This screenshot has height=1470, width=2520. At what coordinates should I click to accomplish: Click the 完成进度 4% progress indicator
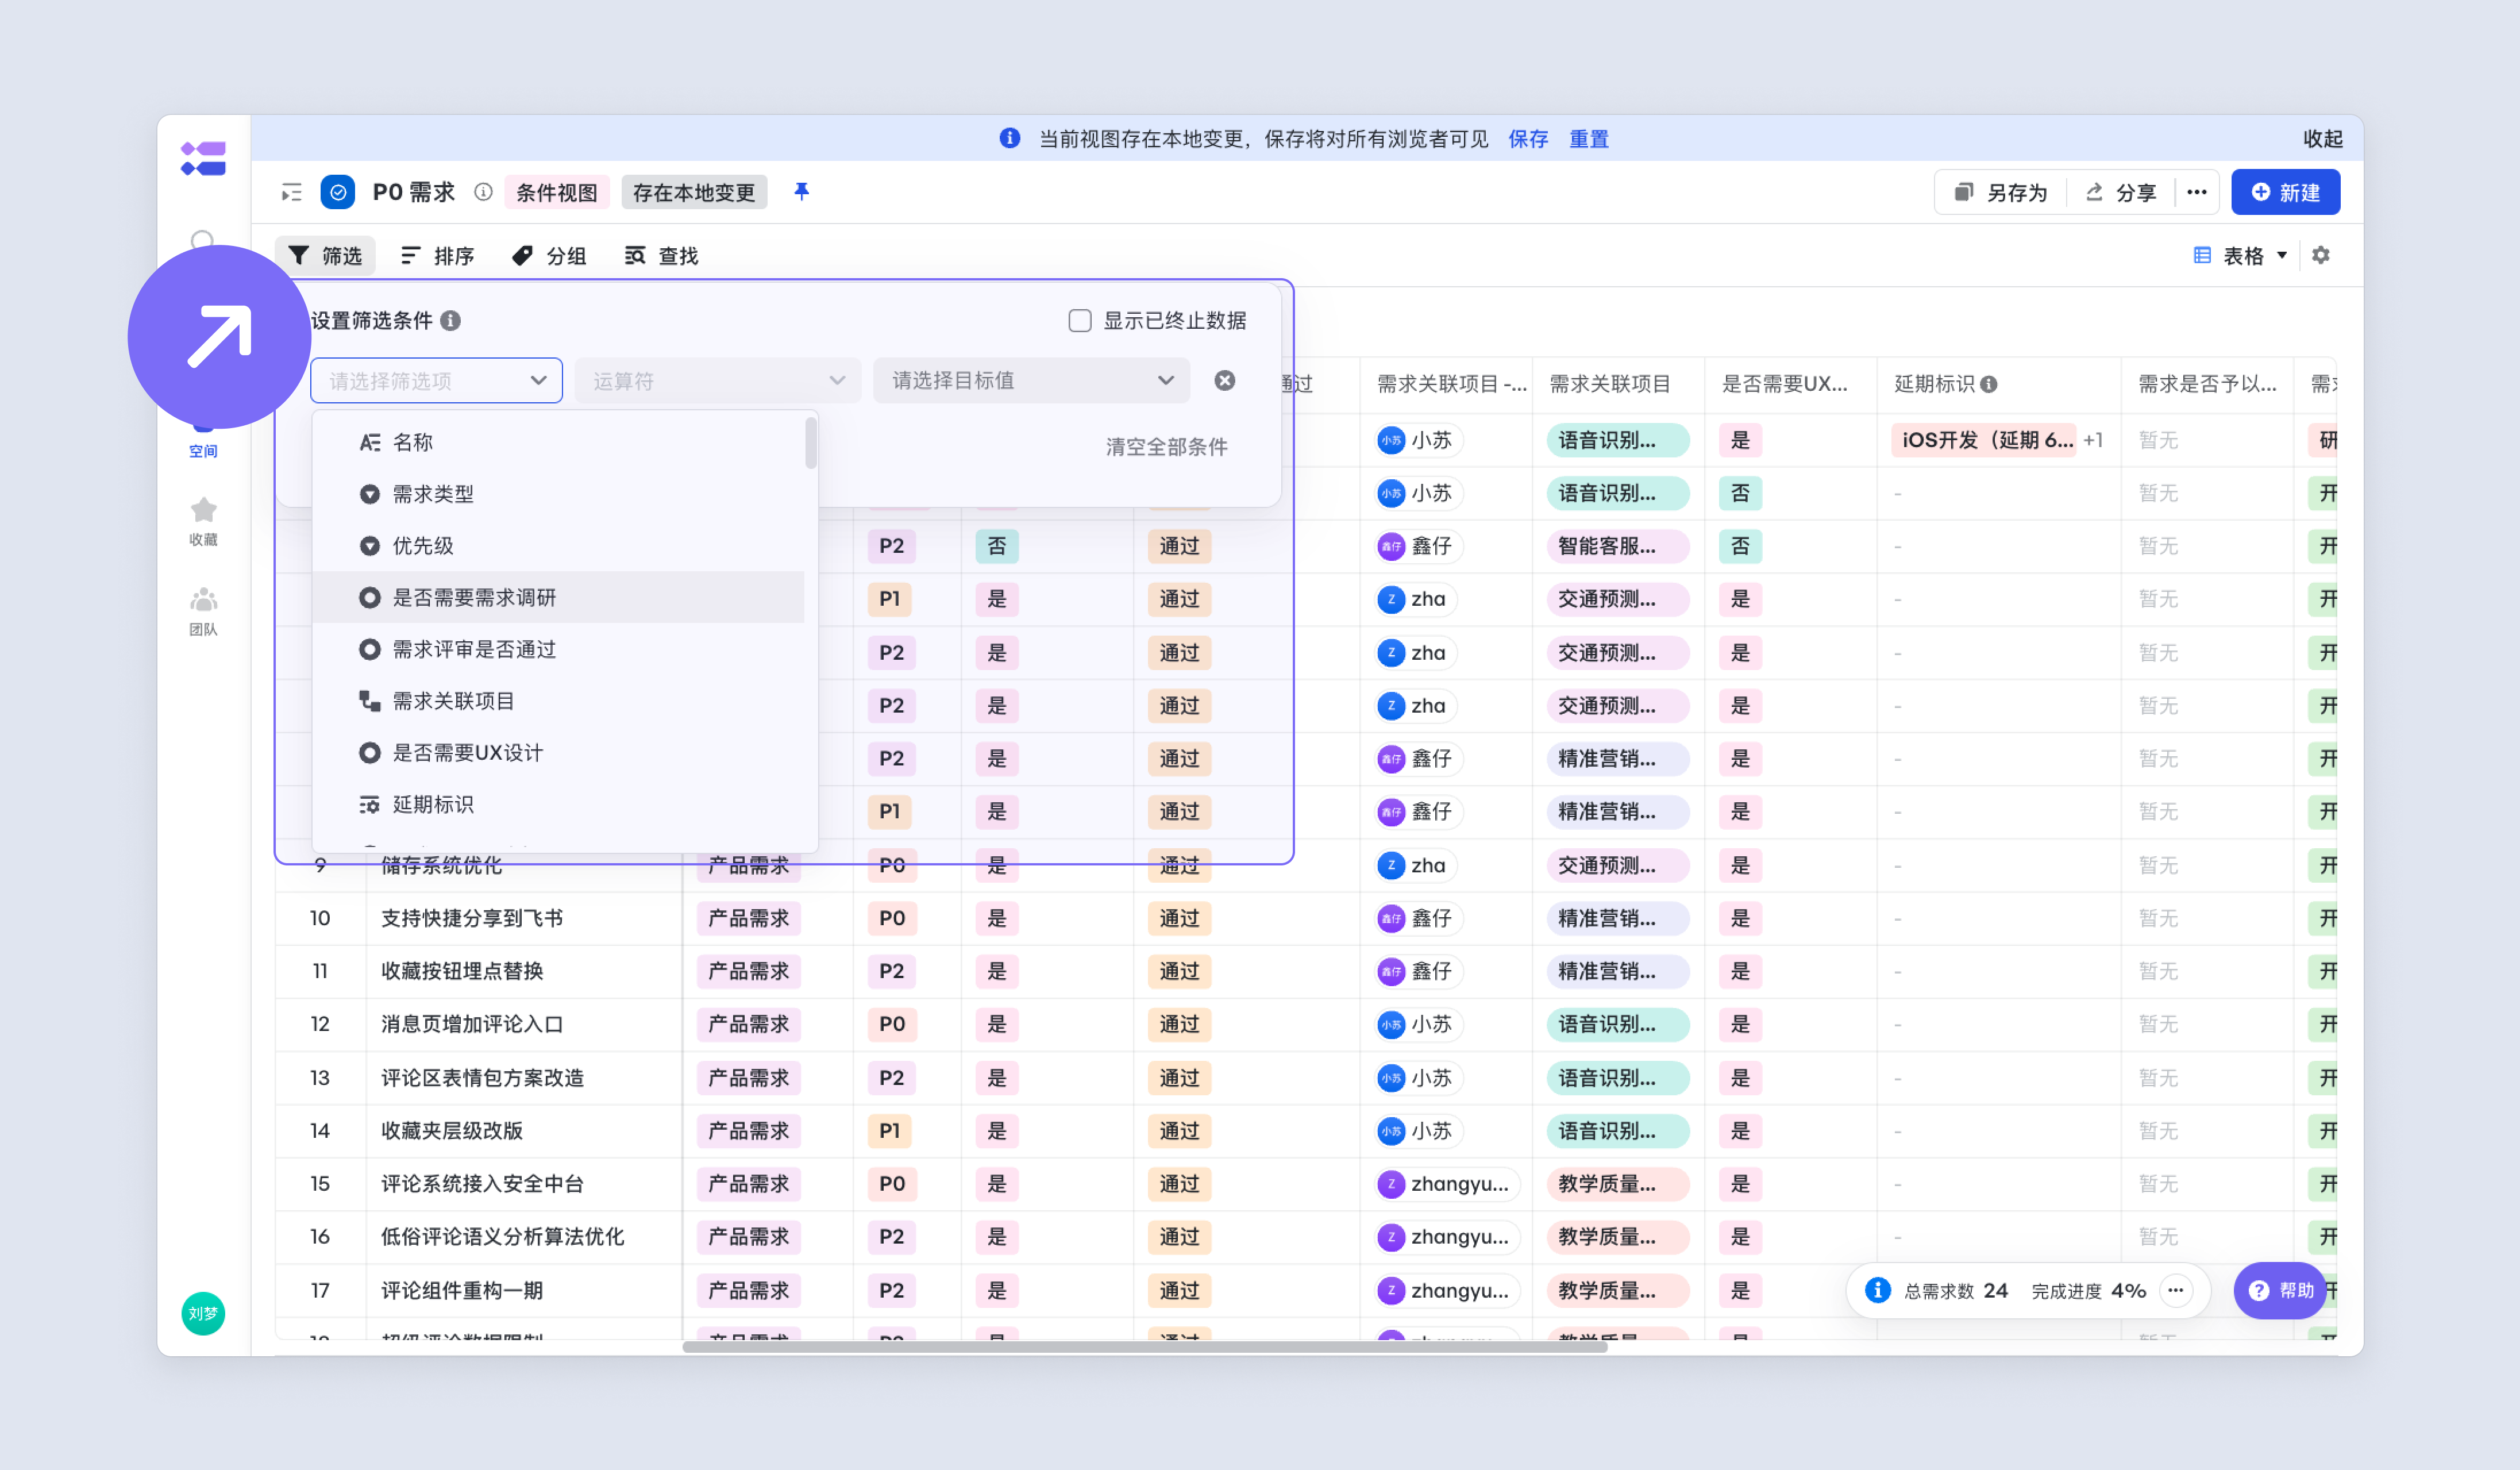(x=2088, y=1290)
